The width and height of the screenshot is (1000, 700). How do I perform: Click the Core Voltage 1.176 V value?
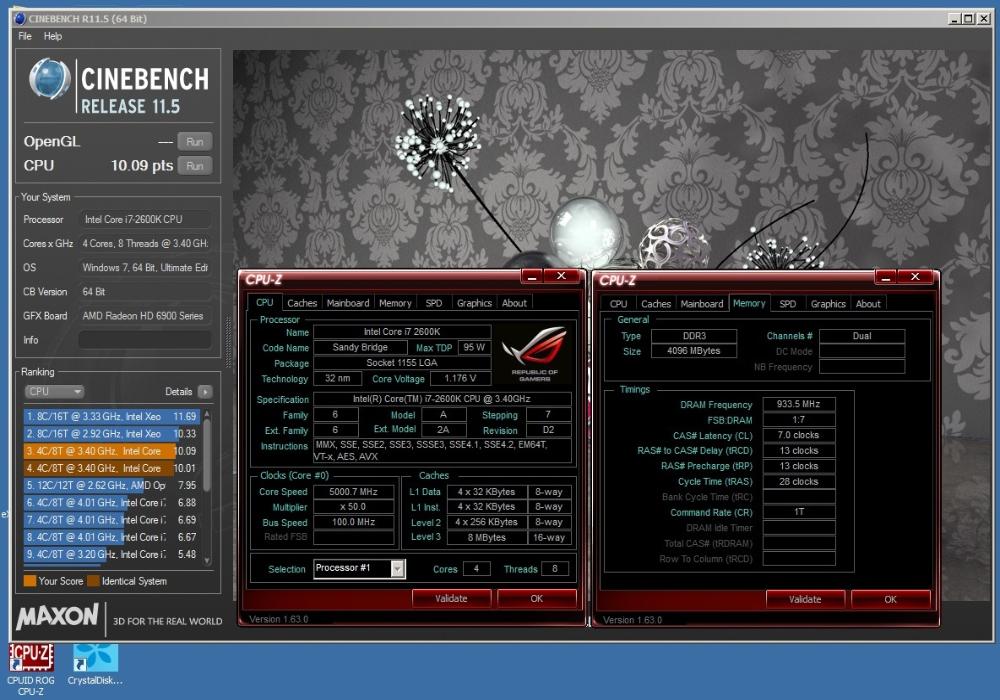460,378
